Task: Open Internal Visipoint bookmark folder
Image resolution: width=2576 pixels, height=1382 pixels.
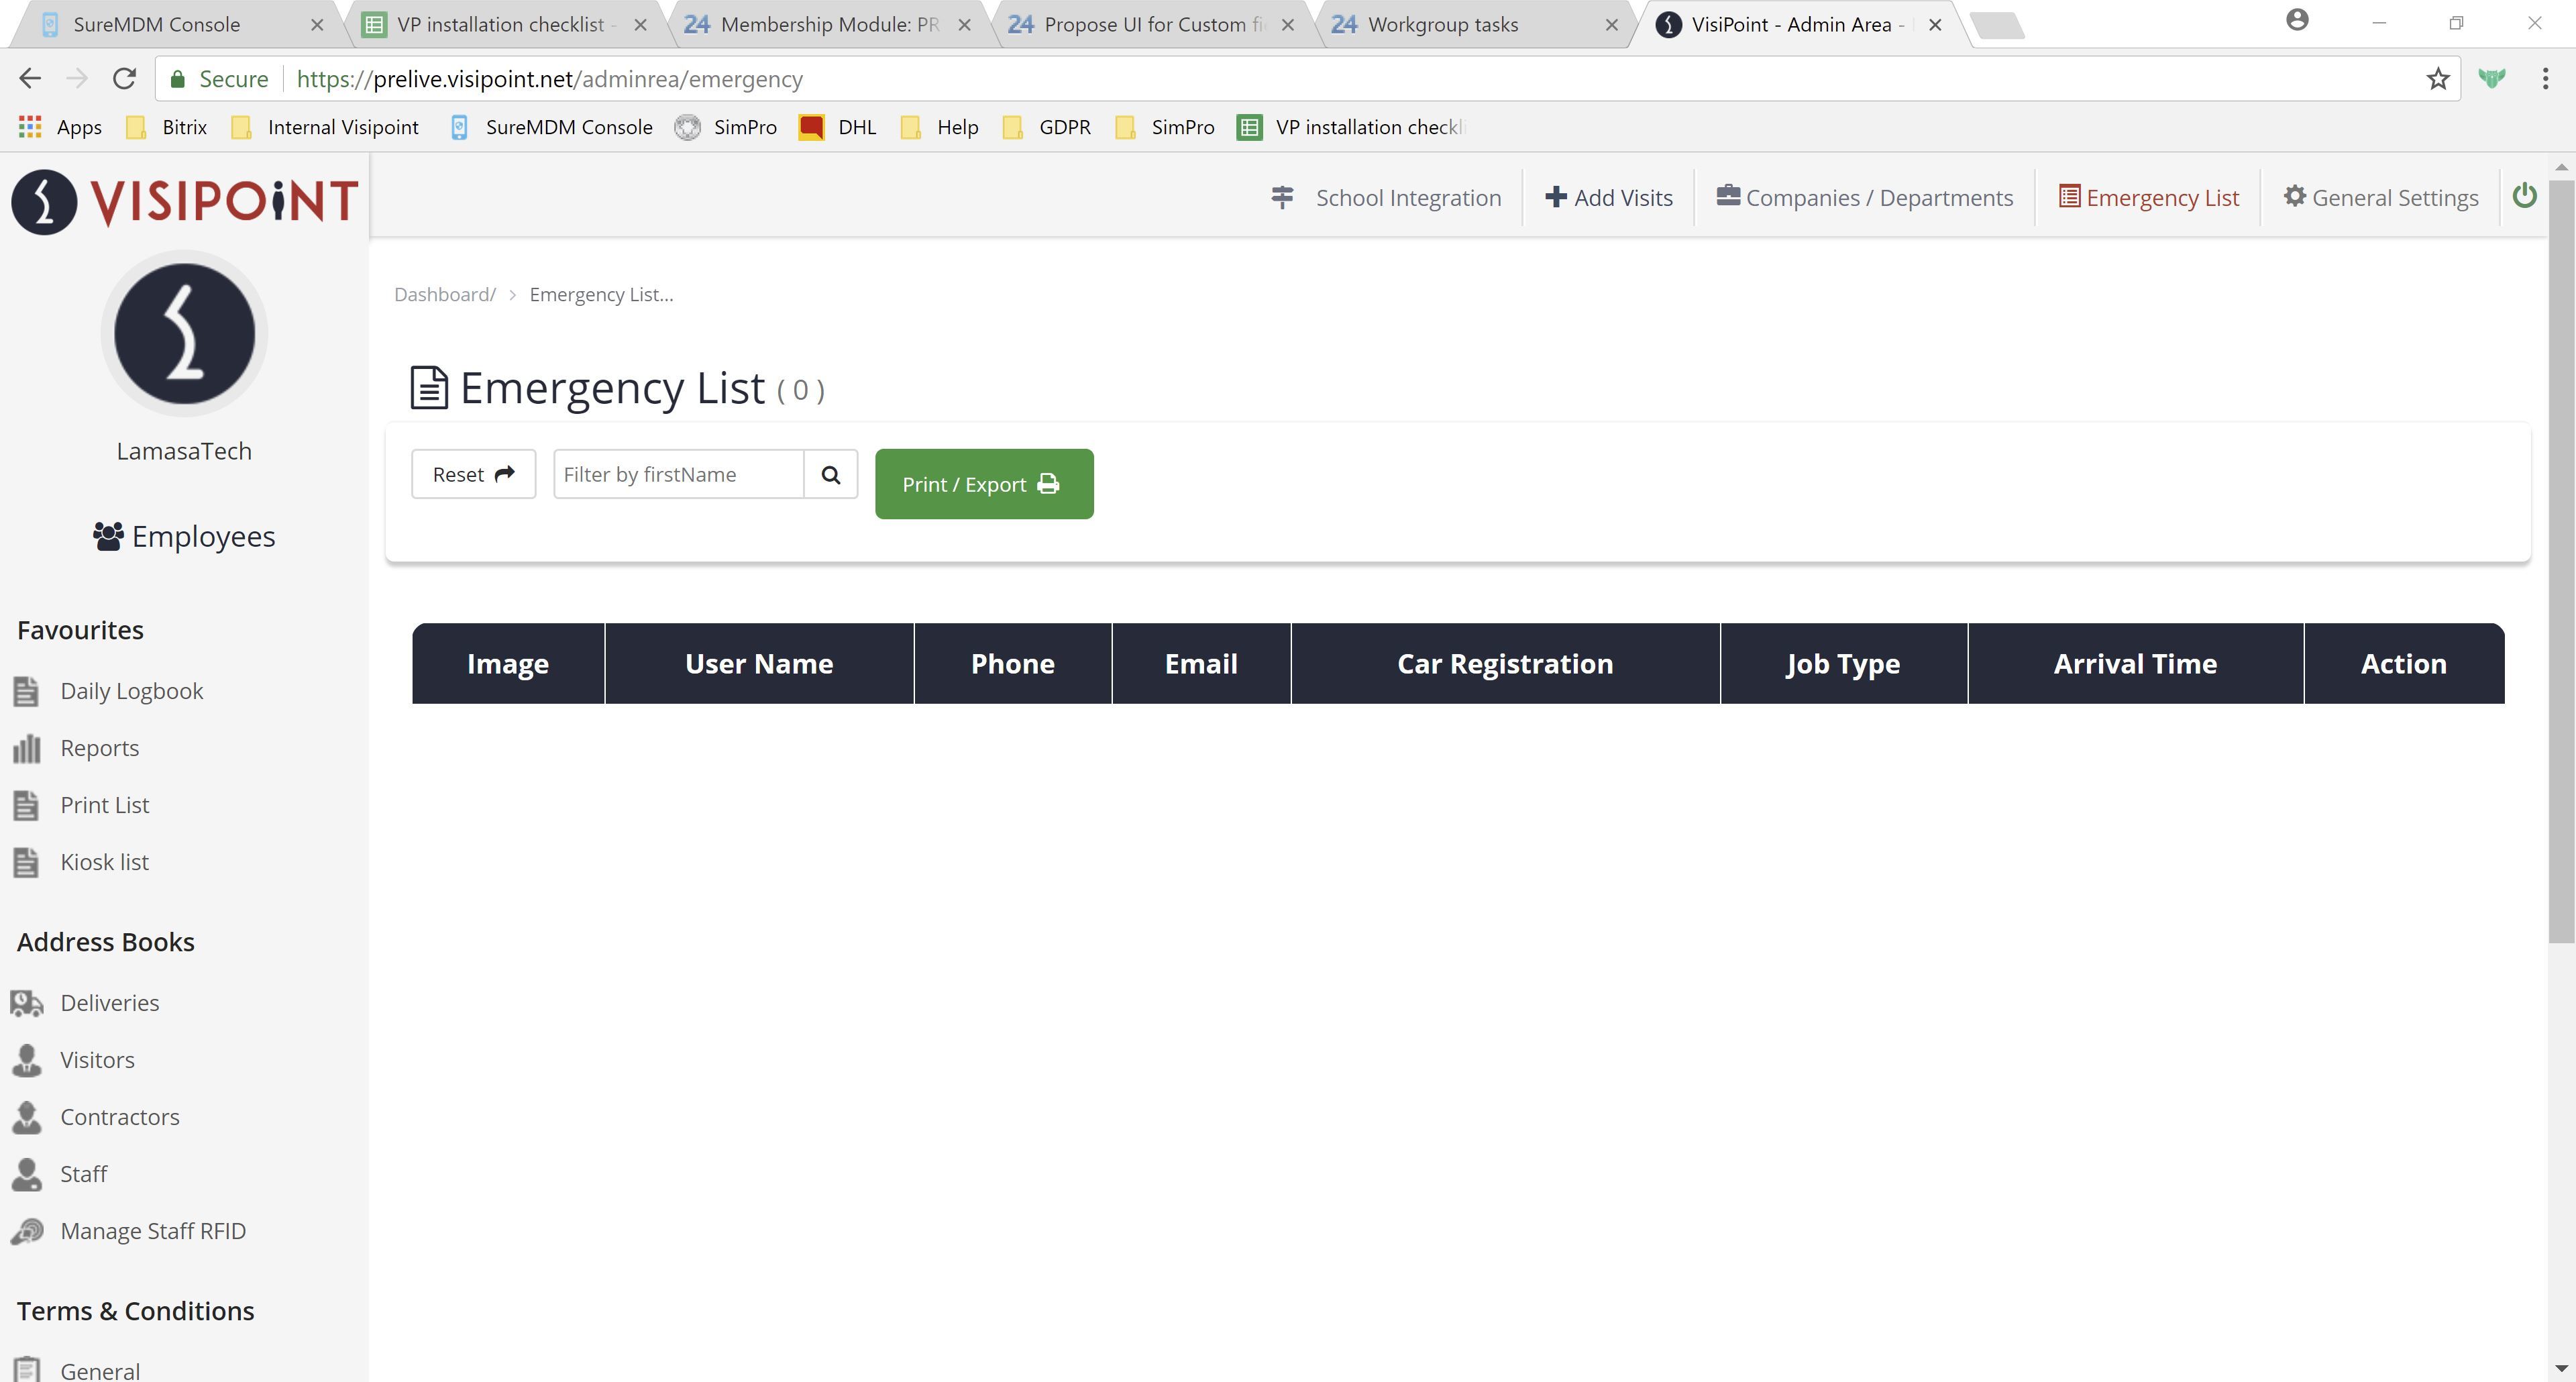Action: 325,127
